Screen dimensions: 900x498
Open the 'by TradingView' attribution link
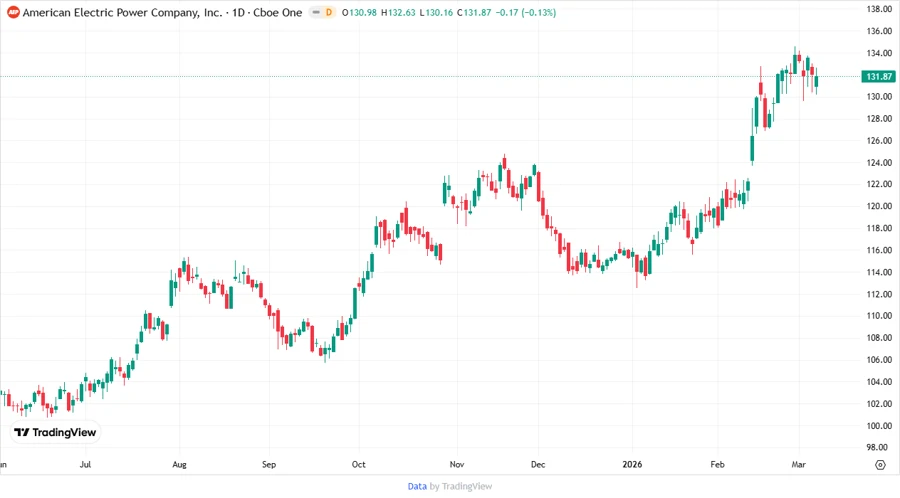click(461, 487)
